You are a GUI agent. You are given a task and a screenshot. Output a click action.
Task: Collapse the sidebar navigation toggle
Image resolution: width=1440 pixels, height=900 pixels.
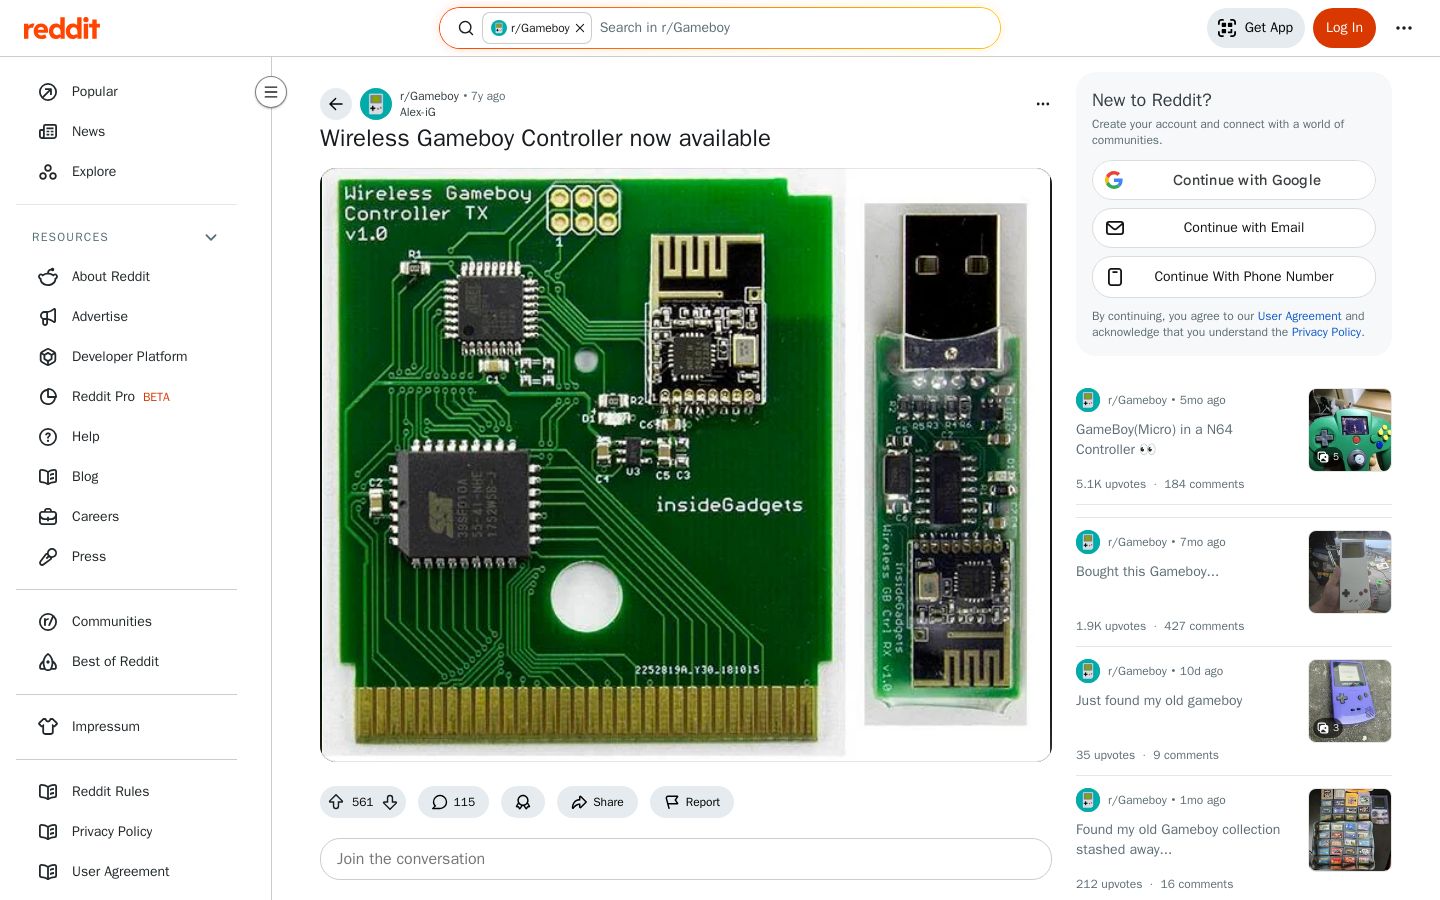(x=271, y=92)
